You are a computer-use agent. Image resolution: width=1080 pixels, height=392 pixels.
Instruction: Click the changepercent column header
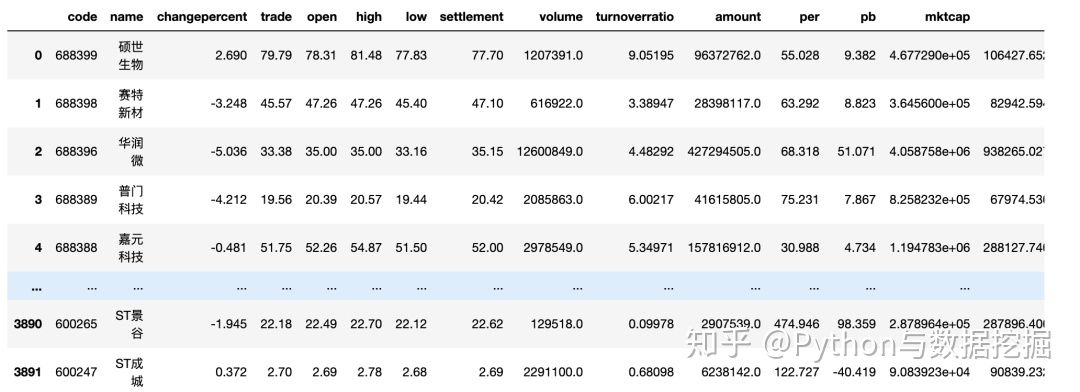[x=202, y=17]
